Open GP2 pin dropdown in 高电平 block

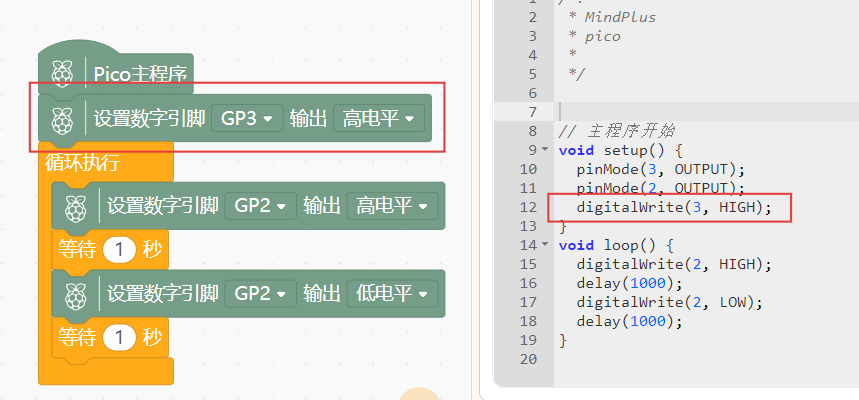coord(261,206)
